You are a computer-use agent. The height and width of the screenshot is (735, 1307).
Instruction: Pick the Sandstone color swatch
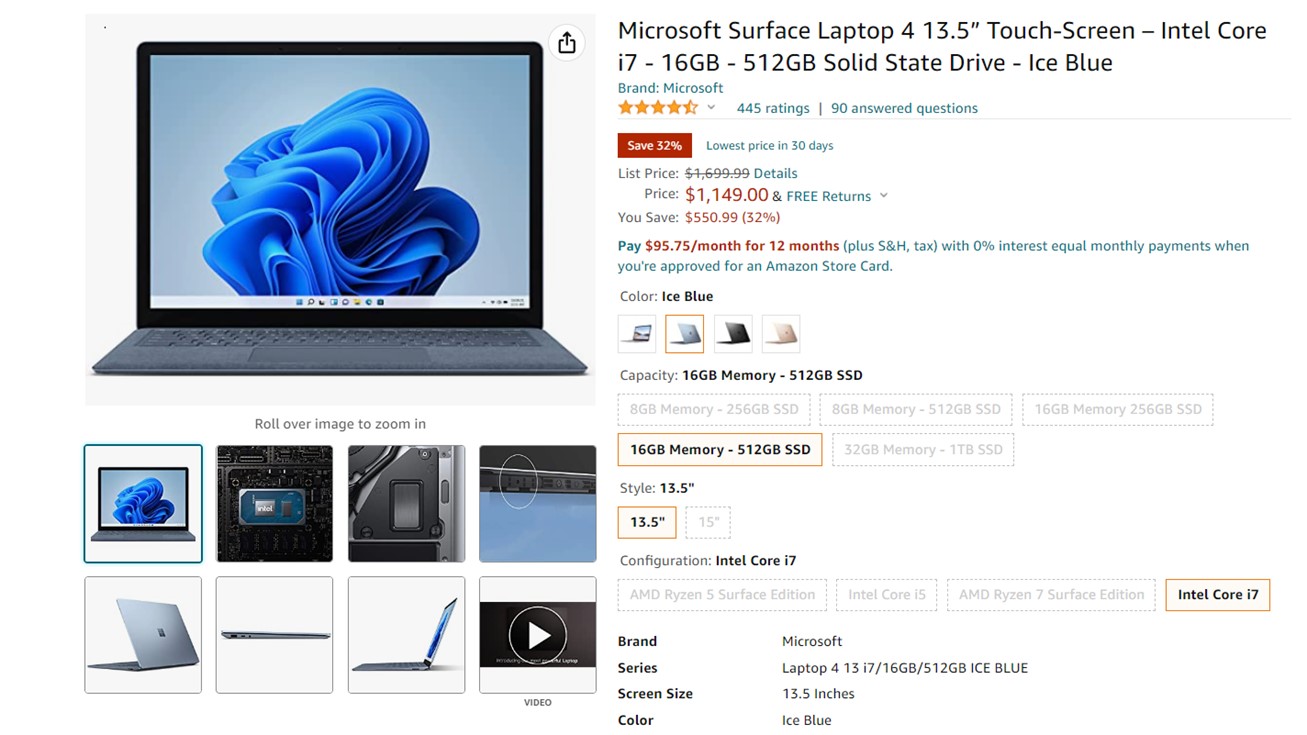pyautogui.click(x=781, y=334)
